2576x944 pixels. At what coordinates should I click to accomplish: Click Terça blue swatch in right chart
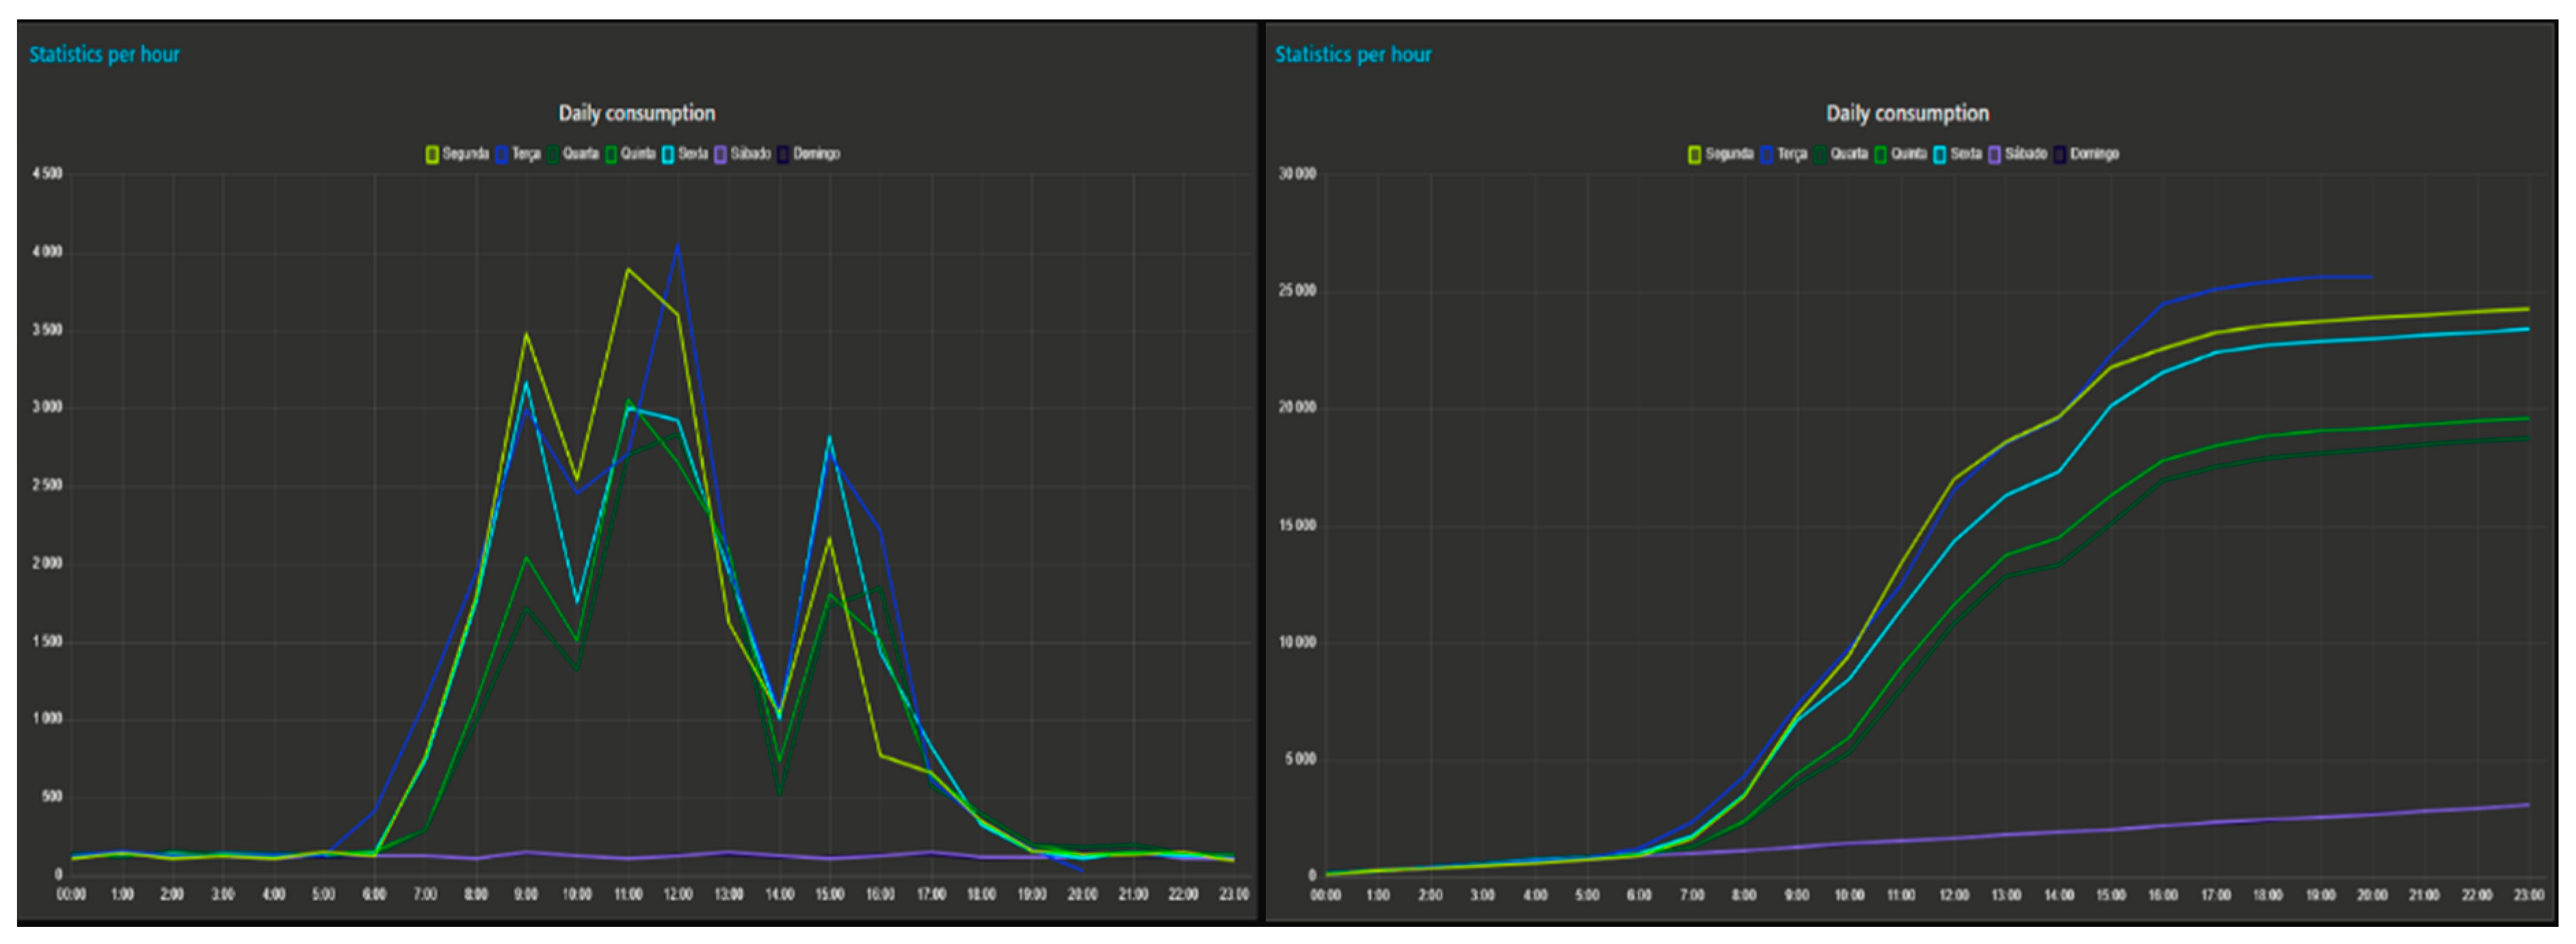click(x=1767, y=154)
